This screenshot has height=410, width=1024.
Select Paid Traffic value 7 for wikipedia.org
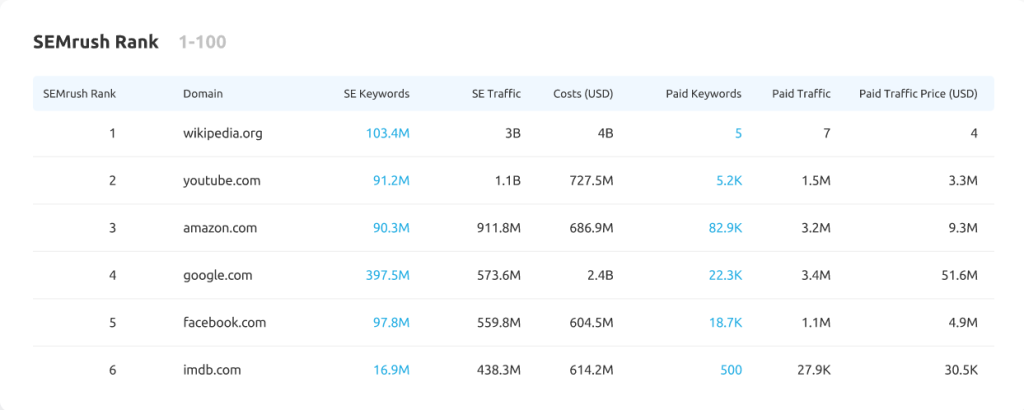tap(827, 134)
